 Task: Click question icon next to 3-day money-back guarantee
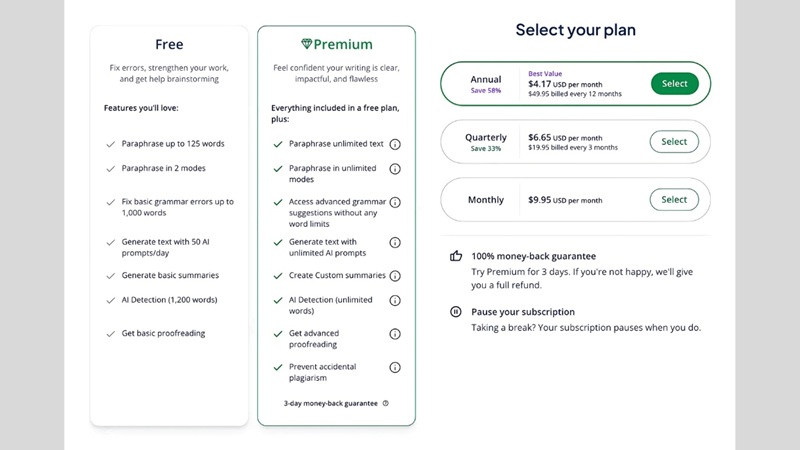click(386, 403)
